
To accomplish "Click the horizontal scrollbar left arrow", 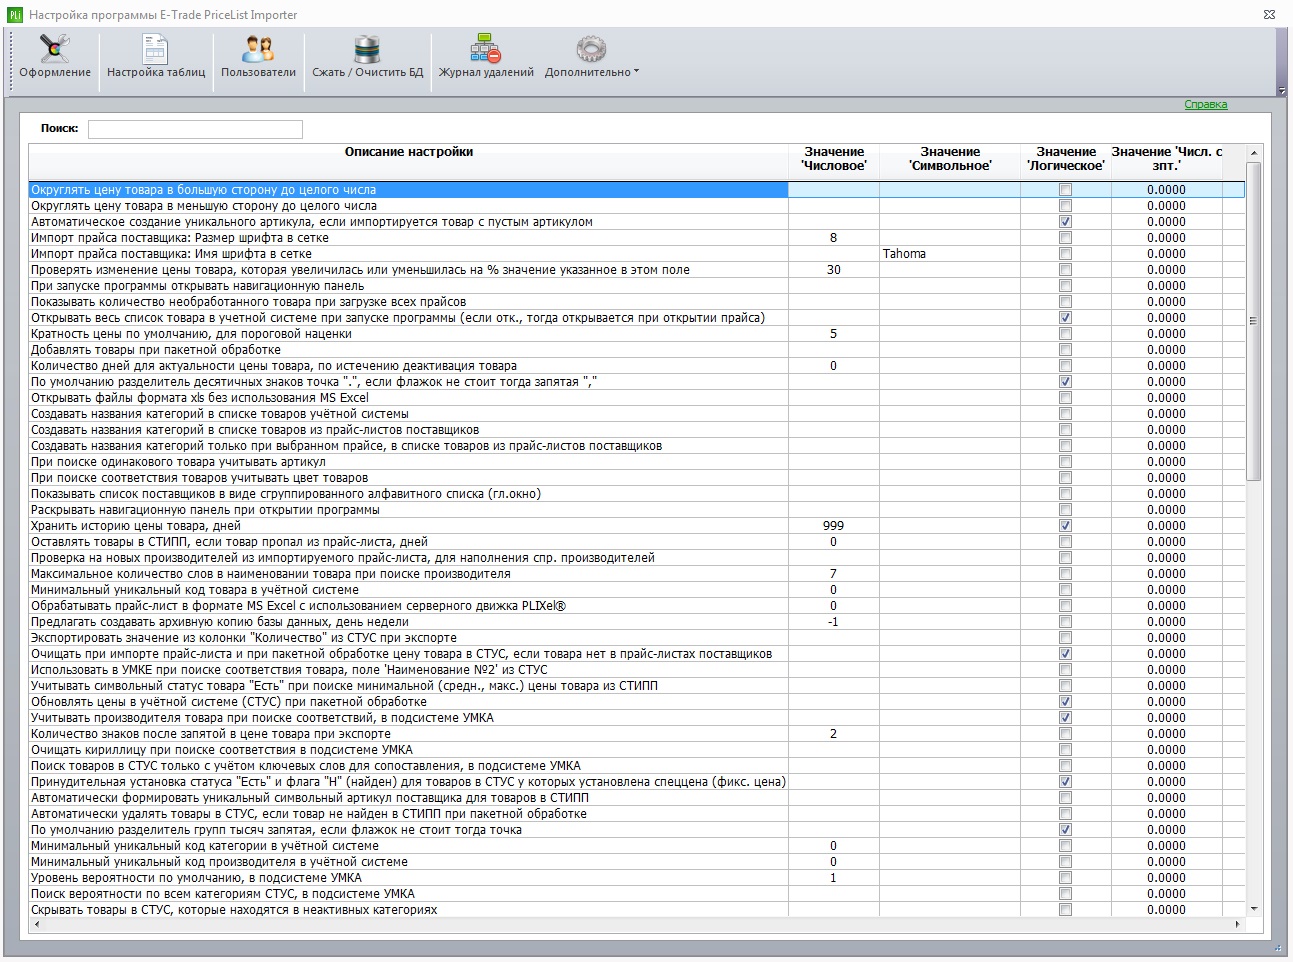I will pos(37,924).
